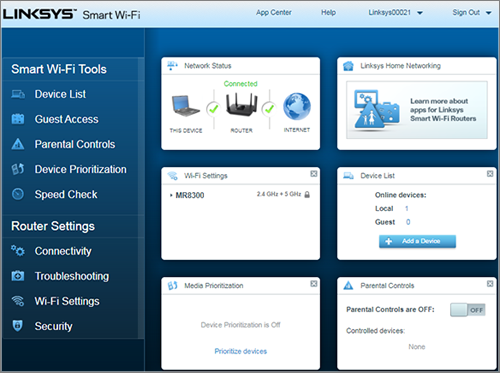Image resolution: width=500 pixels, height=373 pixels.
Task: Click the Router Settings heading
Action: click(x=53, y=226)
